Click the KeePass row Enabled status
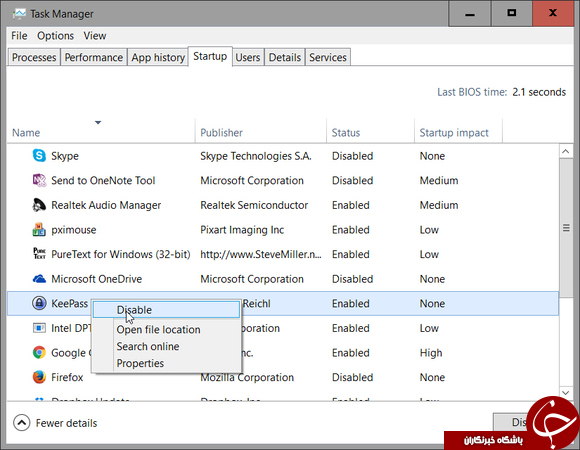The image size is (580, 450). point(350,304)
